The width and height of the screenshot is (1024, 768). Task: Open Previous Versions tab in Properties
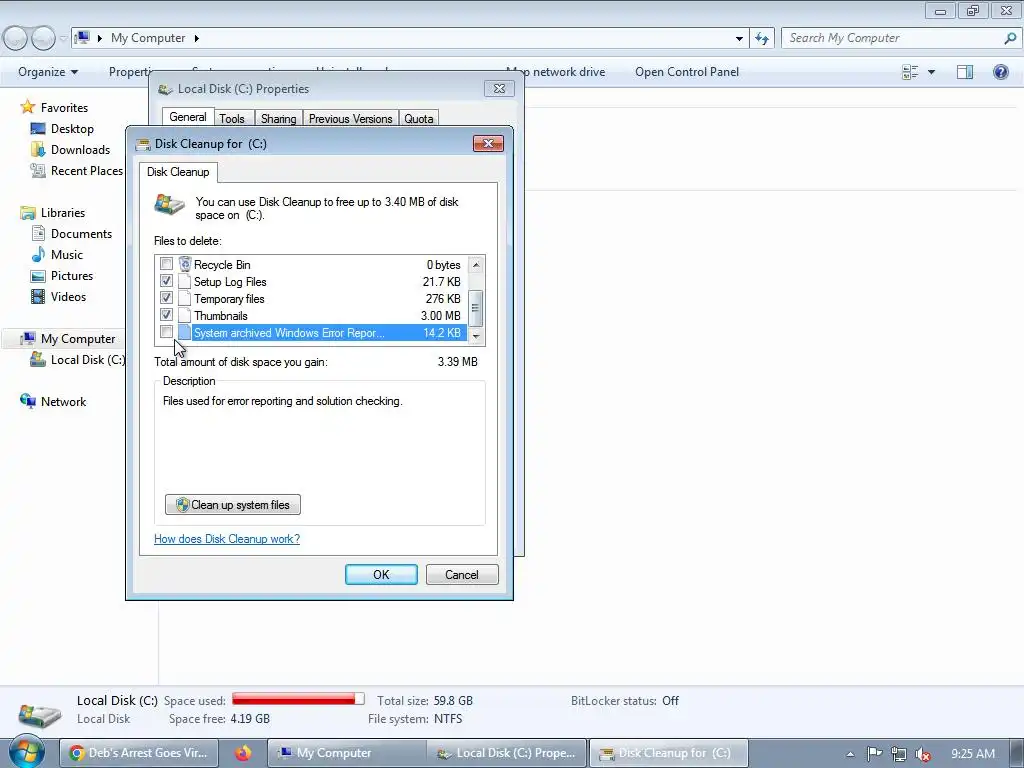(351, 119)
